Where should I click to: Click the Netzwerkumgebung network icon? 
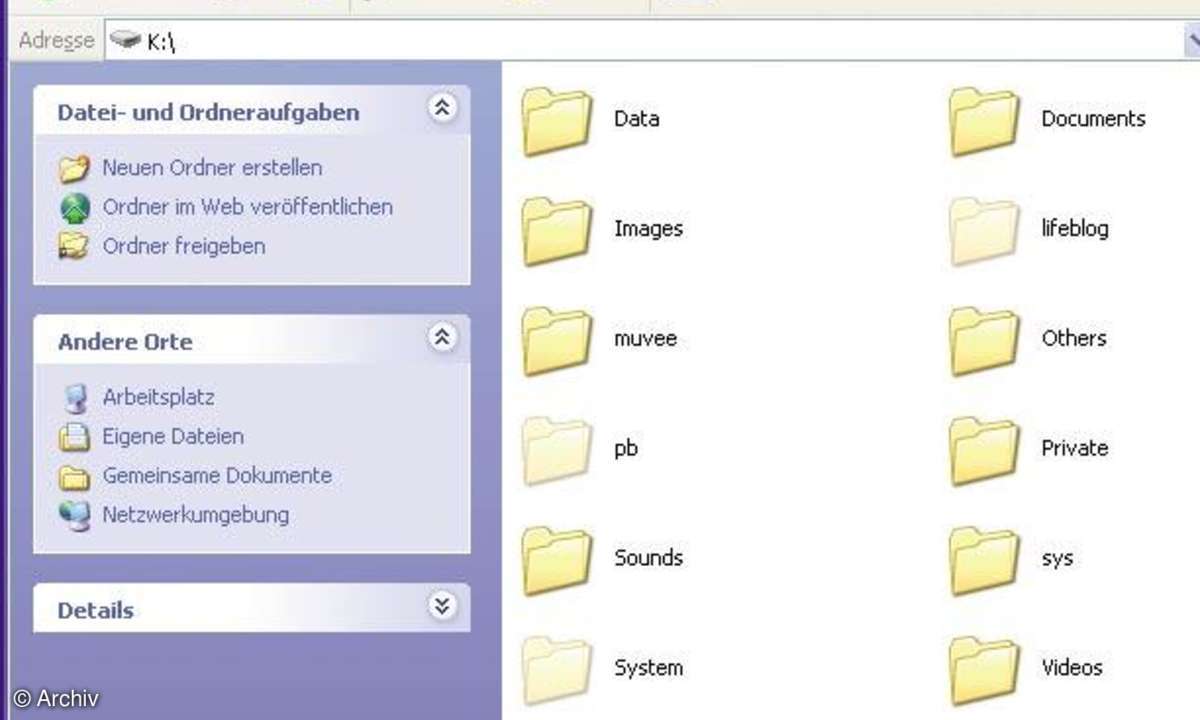coord(74,515)
